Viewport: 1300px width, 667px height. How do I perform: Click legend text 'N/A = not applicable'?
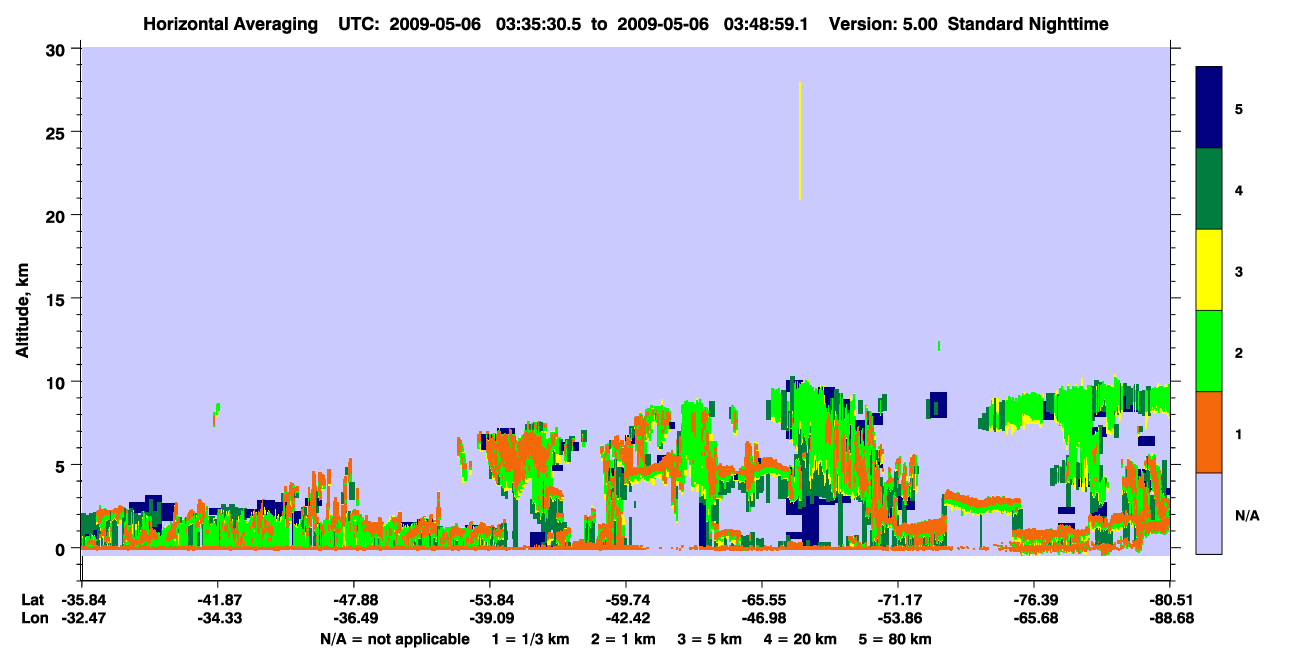pyautogui.click(x=394, y=639)
